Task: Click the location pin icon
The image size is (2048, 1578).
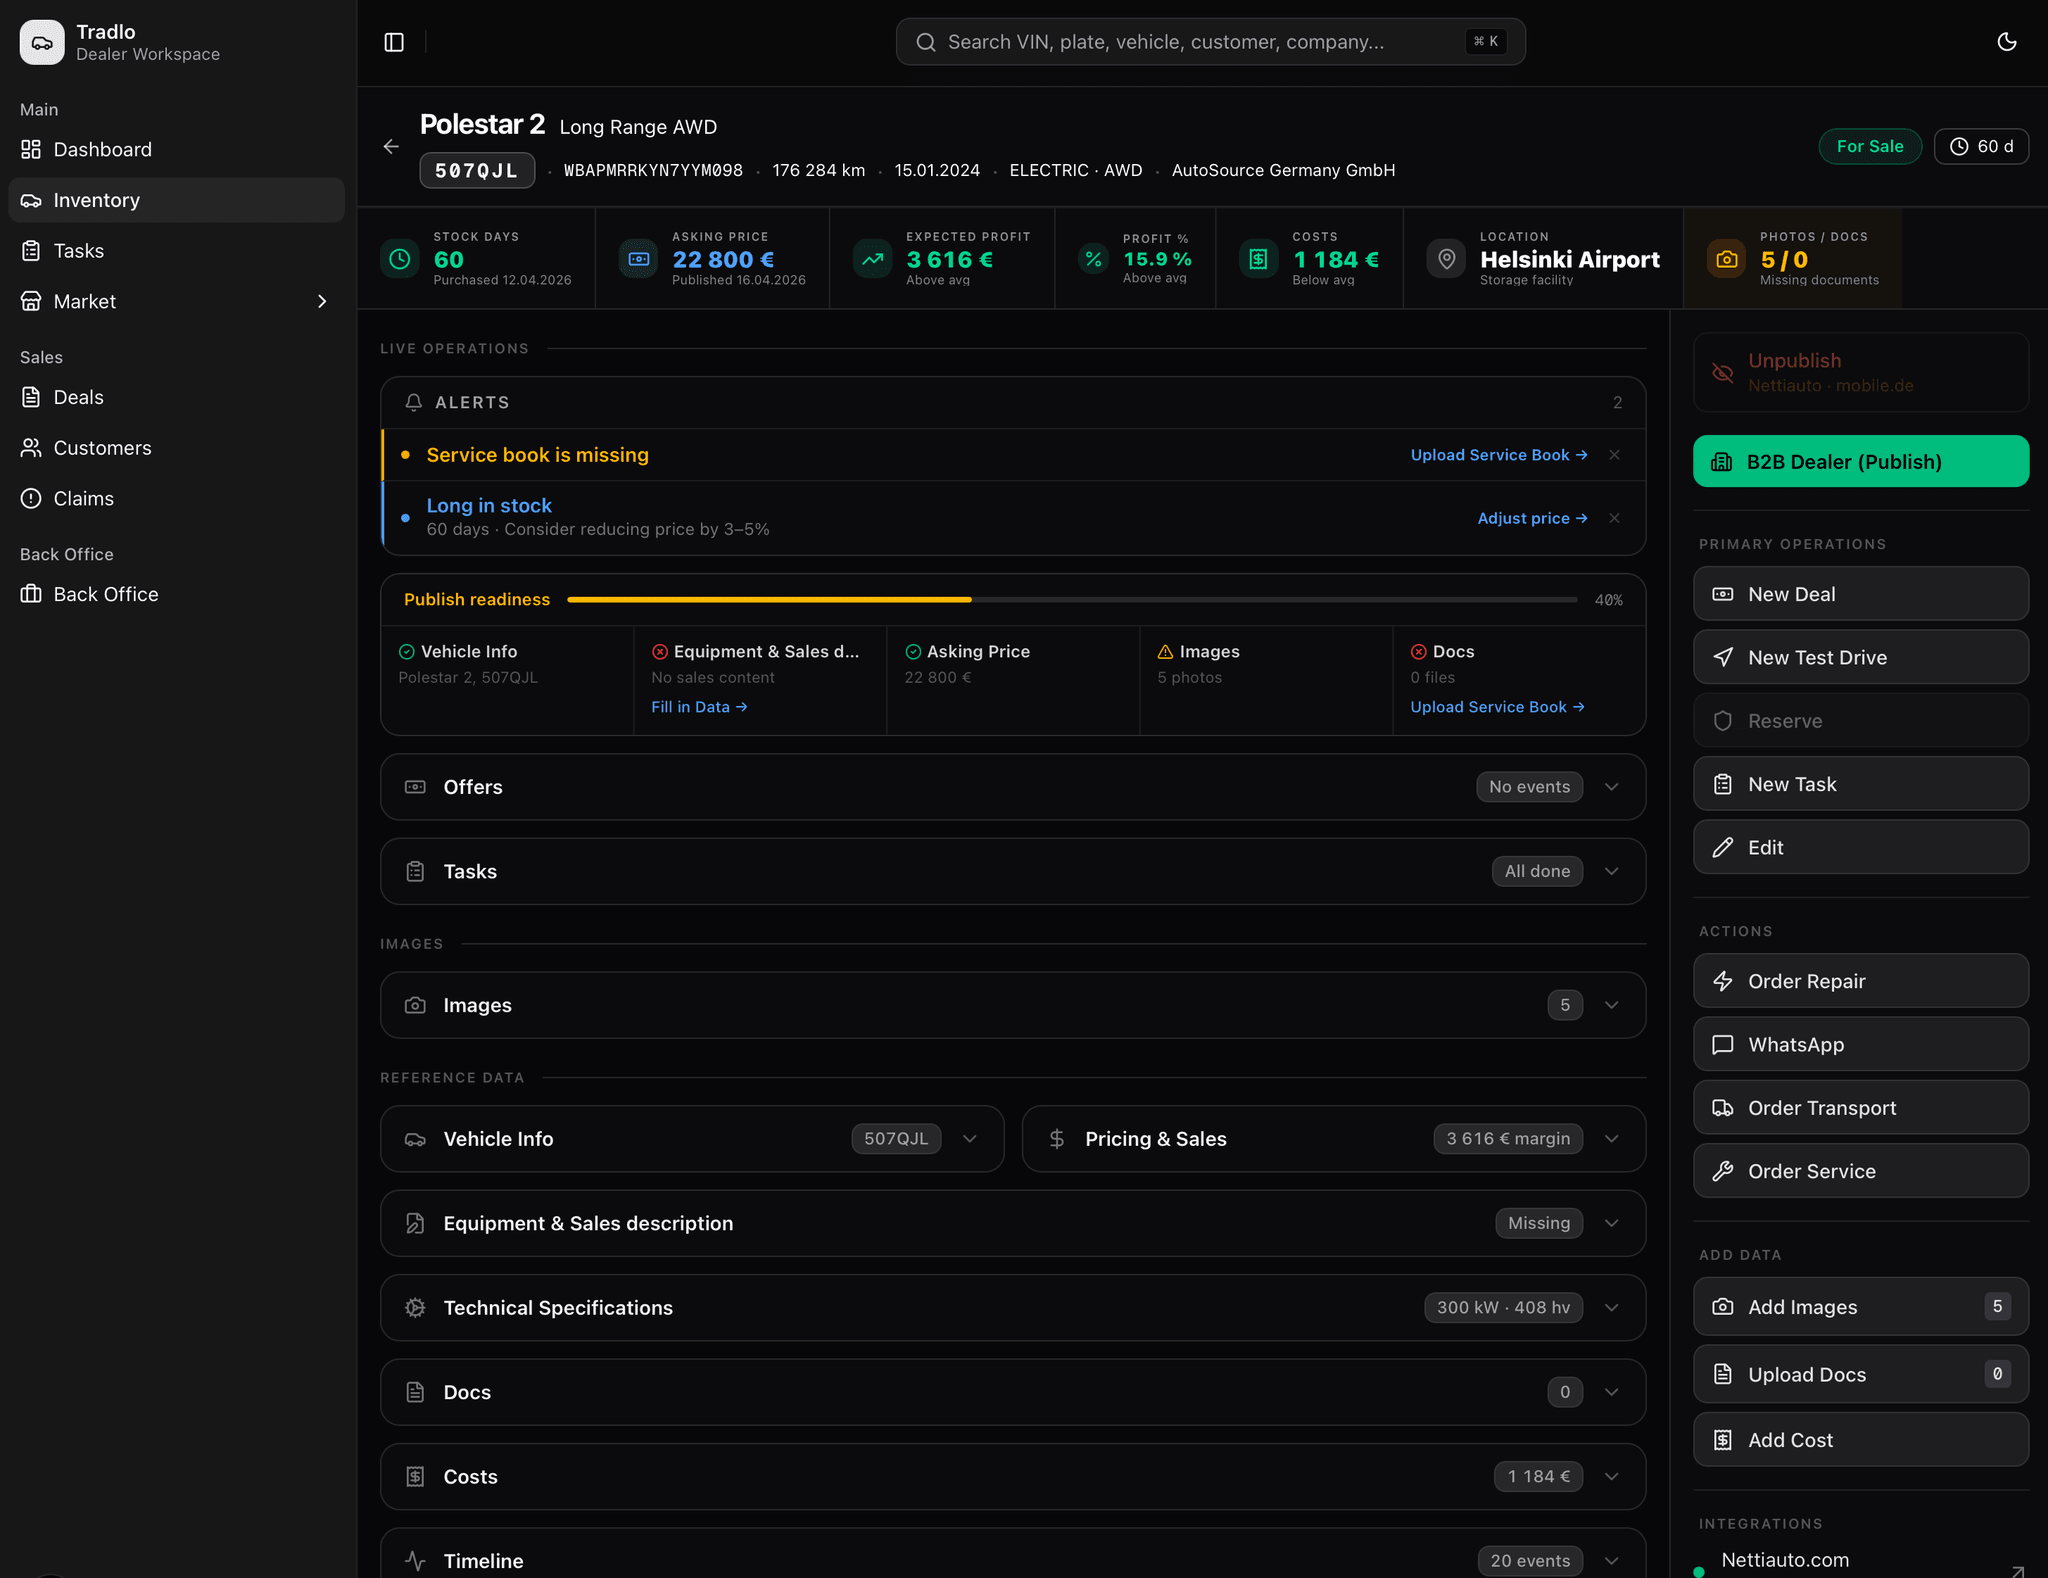Action: [x=1446, y=259]
